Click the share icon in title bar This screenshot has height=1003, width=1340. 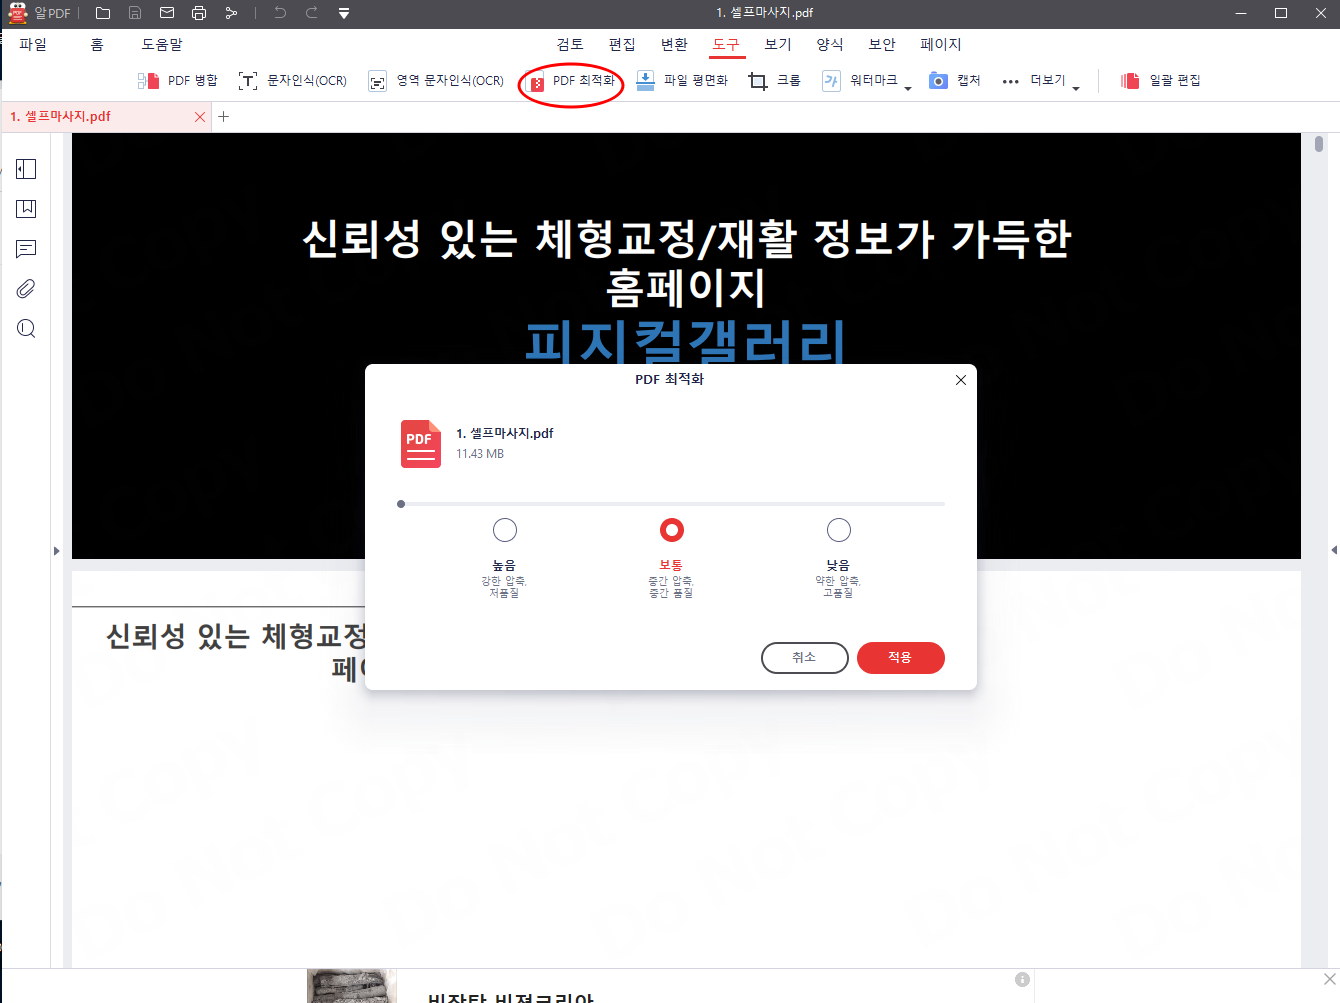(x=231, y=13)
